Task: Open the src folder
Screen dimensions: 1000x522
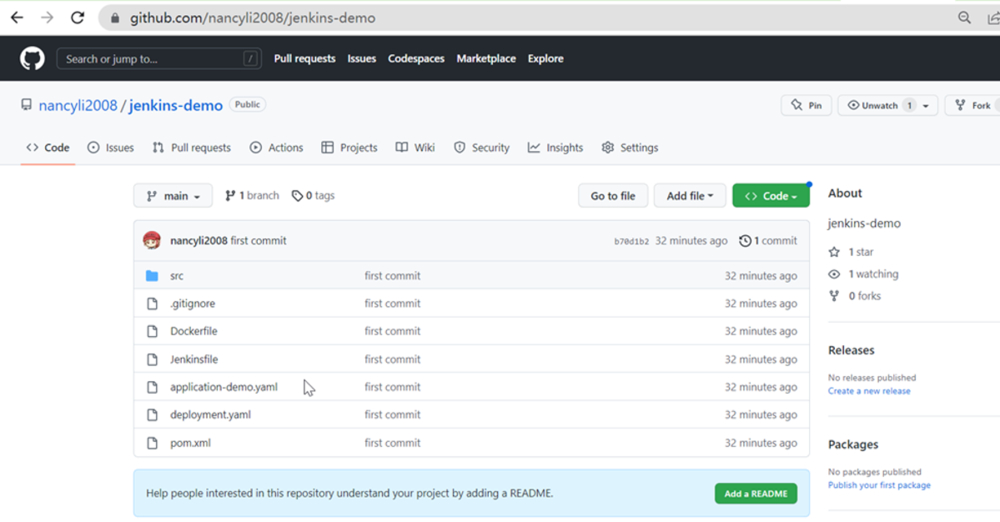Action: tap(177, 276)
